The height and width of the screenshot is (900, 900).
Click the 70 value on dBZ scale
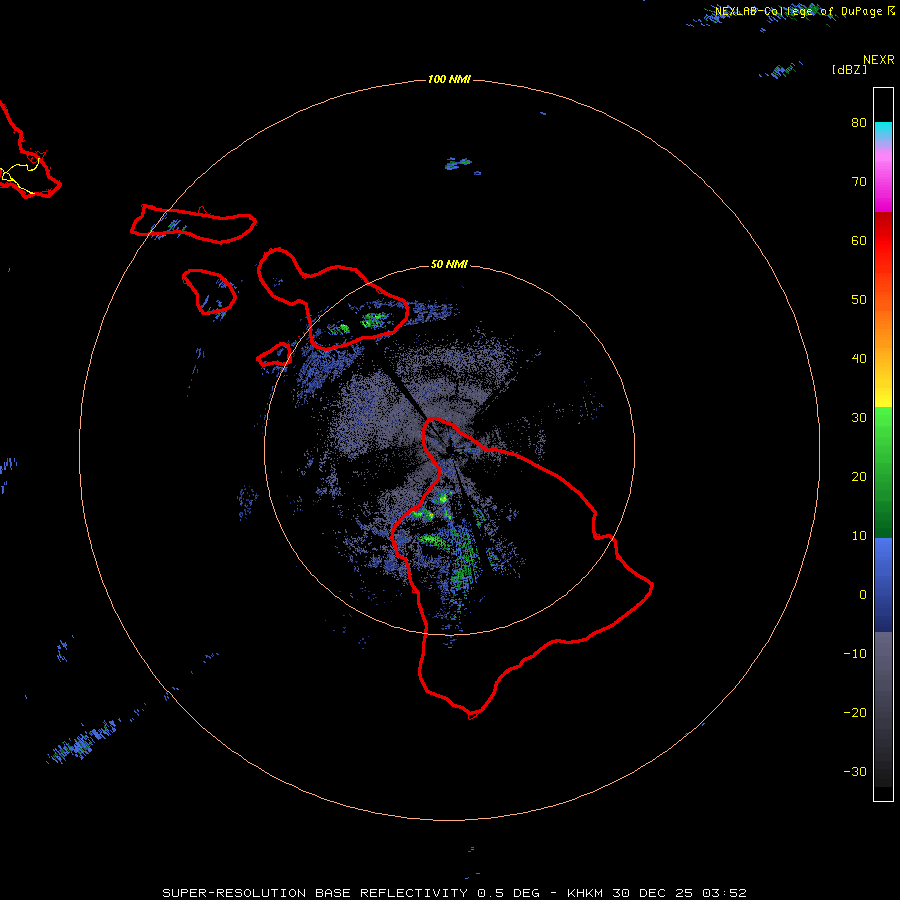(x=859, y=182)
